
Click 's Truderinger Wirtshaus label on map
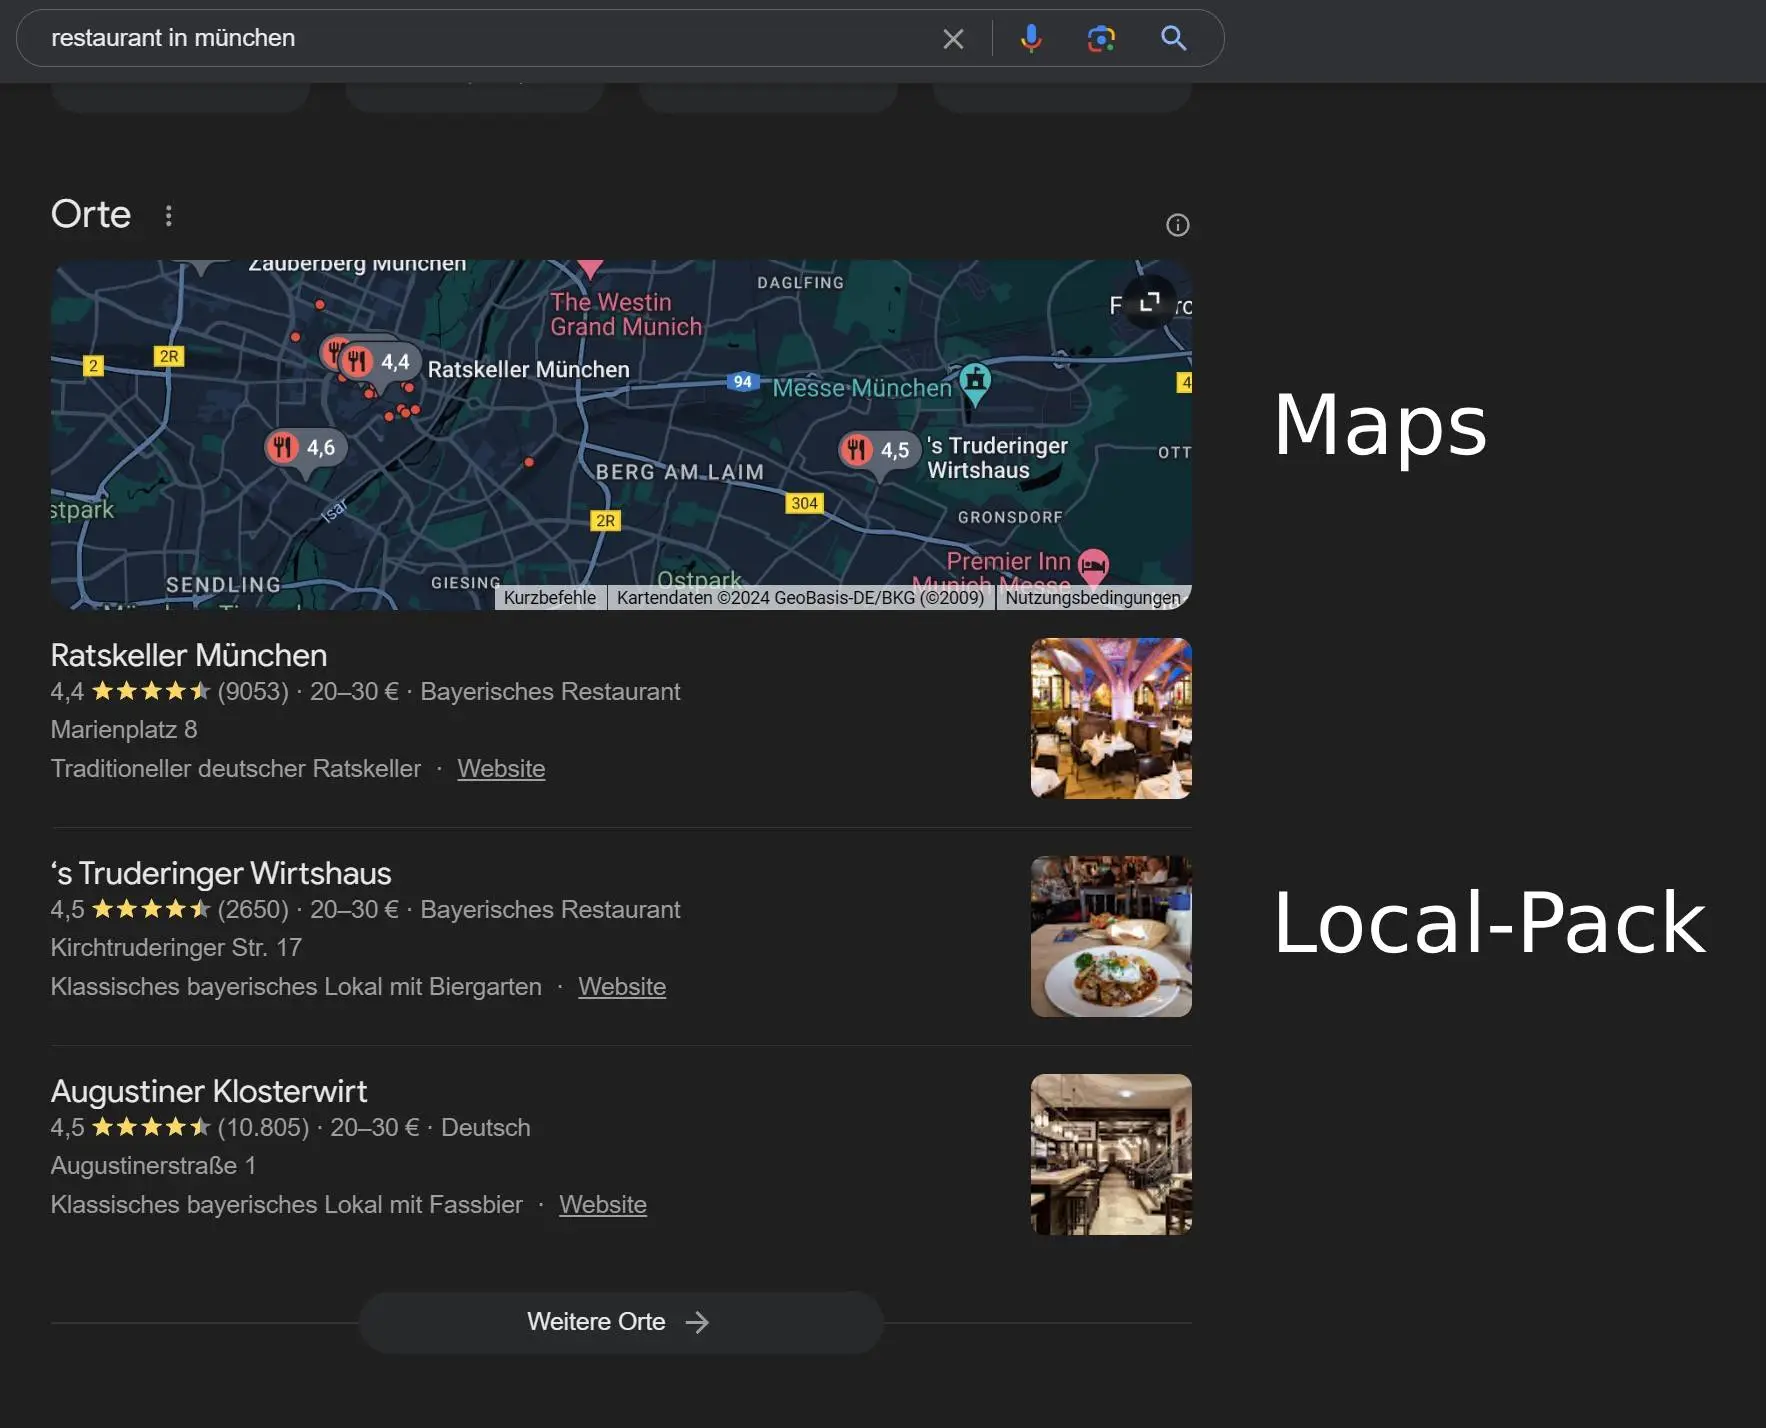[997, 458]
